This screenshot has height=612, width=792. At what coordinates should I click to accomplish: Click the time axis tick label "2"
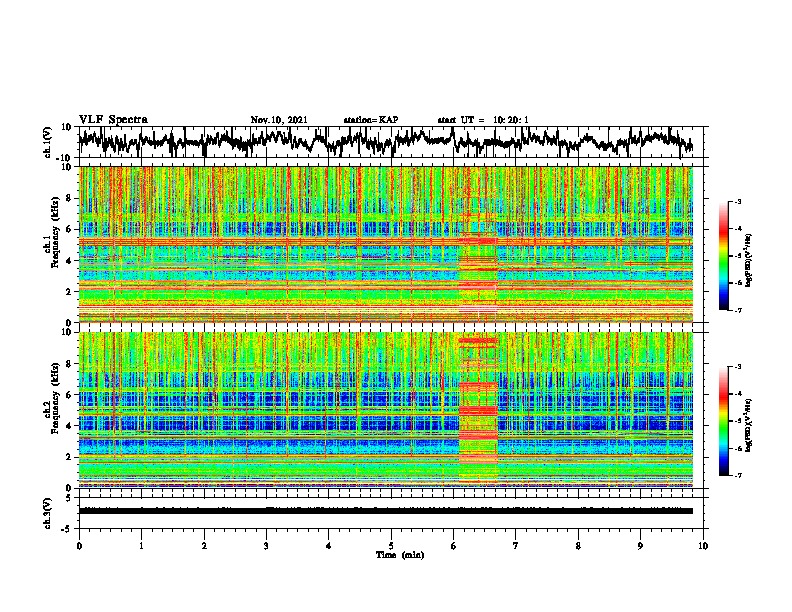click(204, 546)
